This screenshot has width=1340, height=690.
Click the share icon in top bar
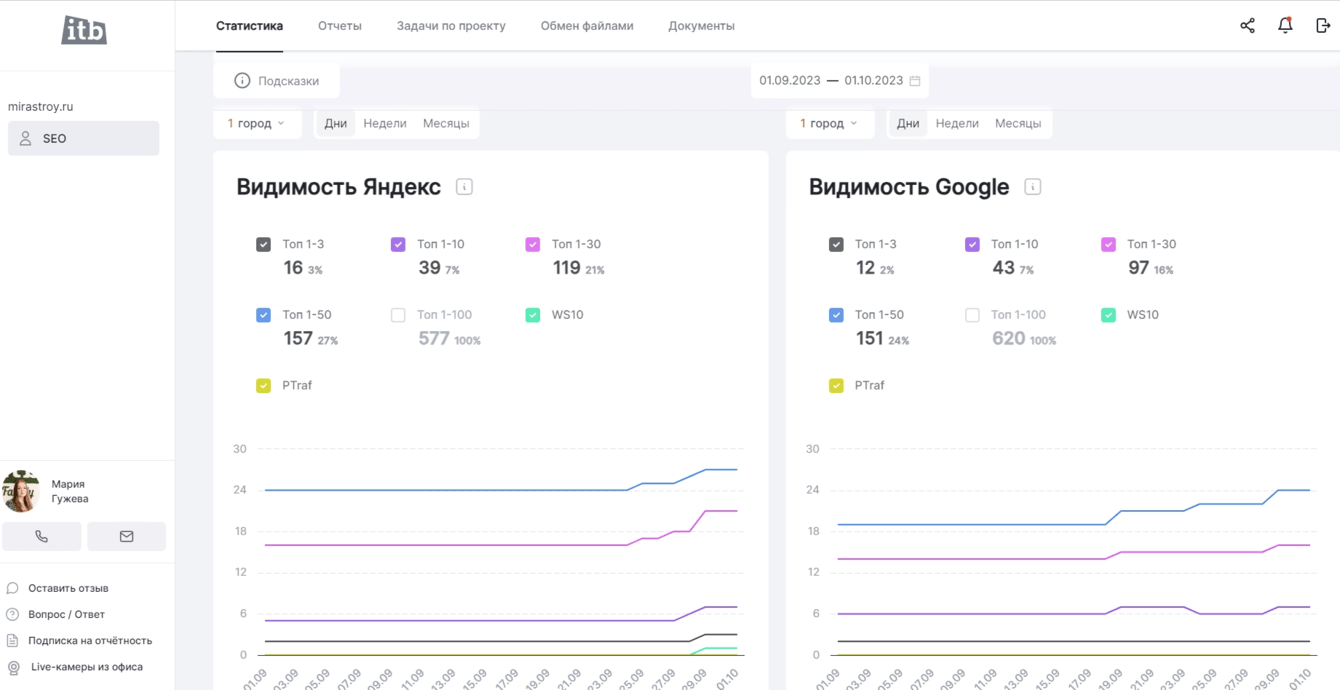pos(1247,26)
